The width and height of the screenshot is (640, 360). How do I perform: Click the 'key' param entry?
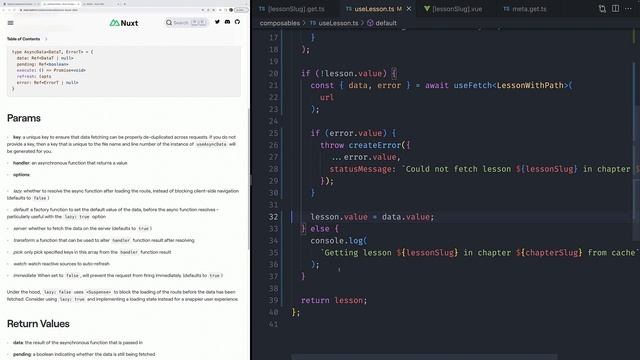[x=122, y=144]
